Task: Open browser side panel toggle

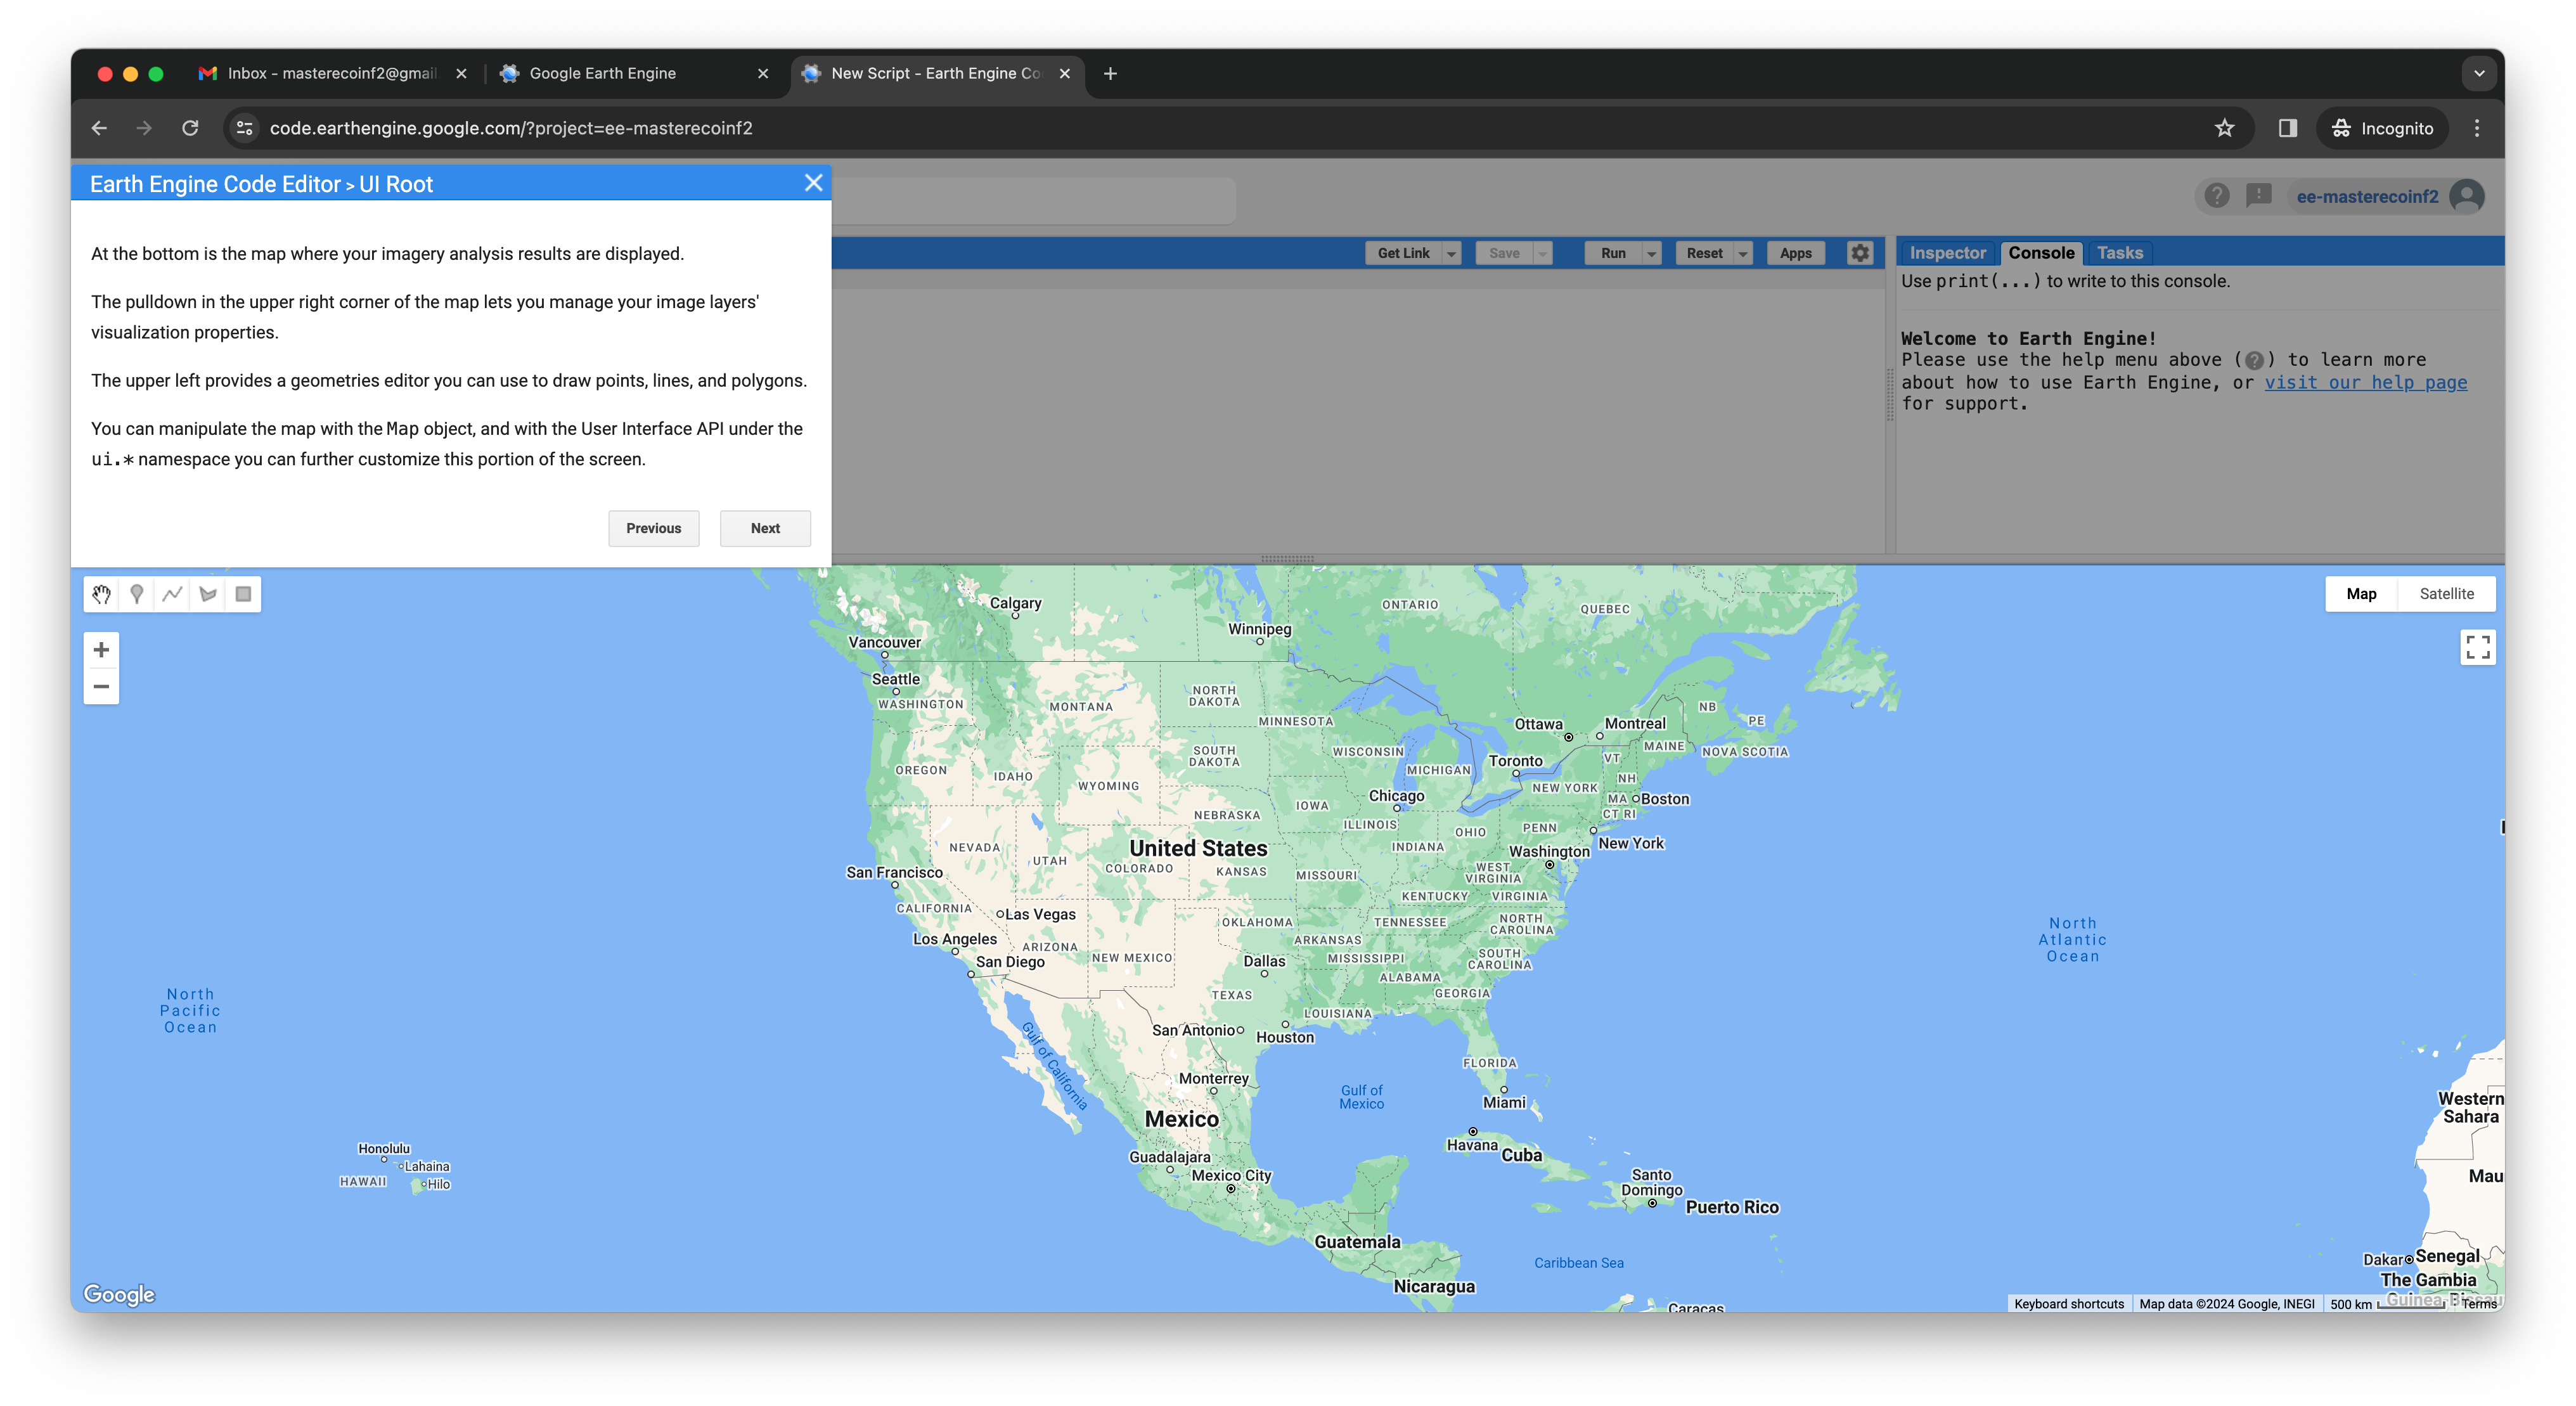Action: point(2287,128)
